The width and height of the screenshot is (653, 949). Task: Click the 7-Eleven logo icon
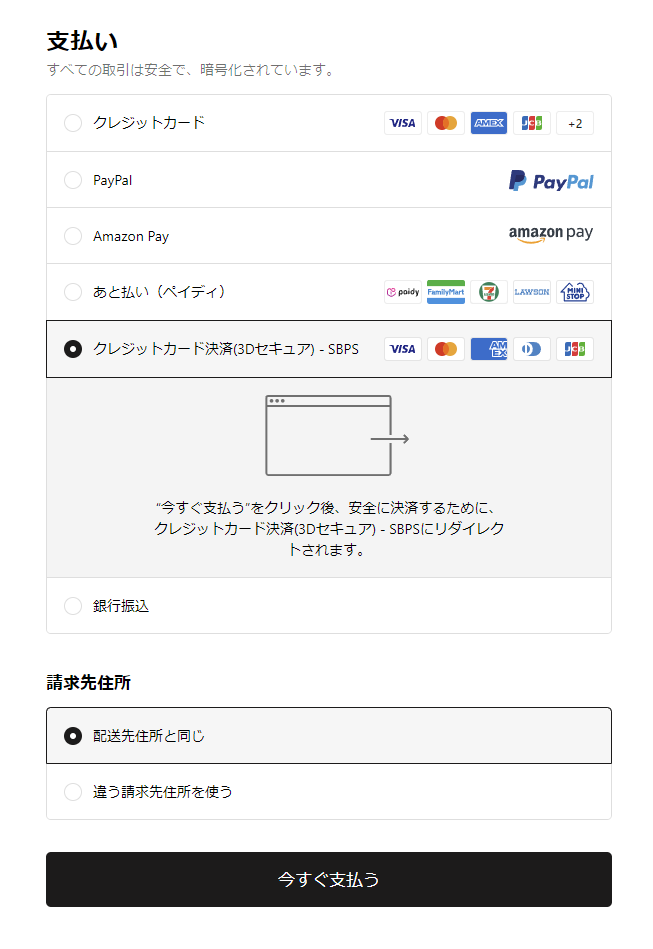(489, 292)
